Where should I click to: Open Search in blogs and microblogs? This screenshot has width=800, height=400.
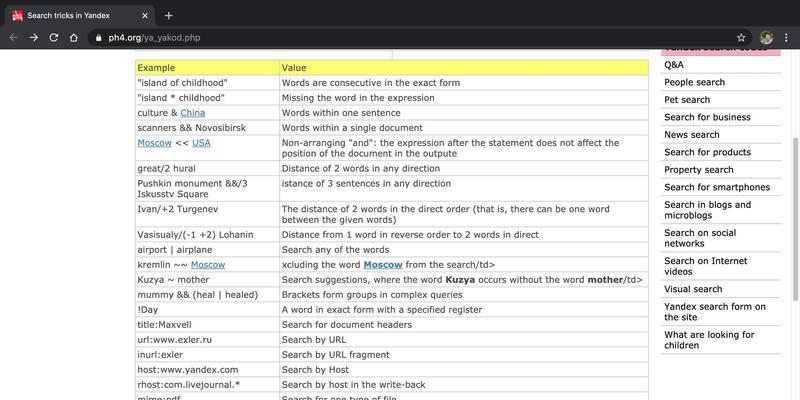[708, 210]
